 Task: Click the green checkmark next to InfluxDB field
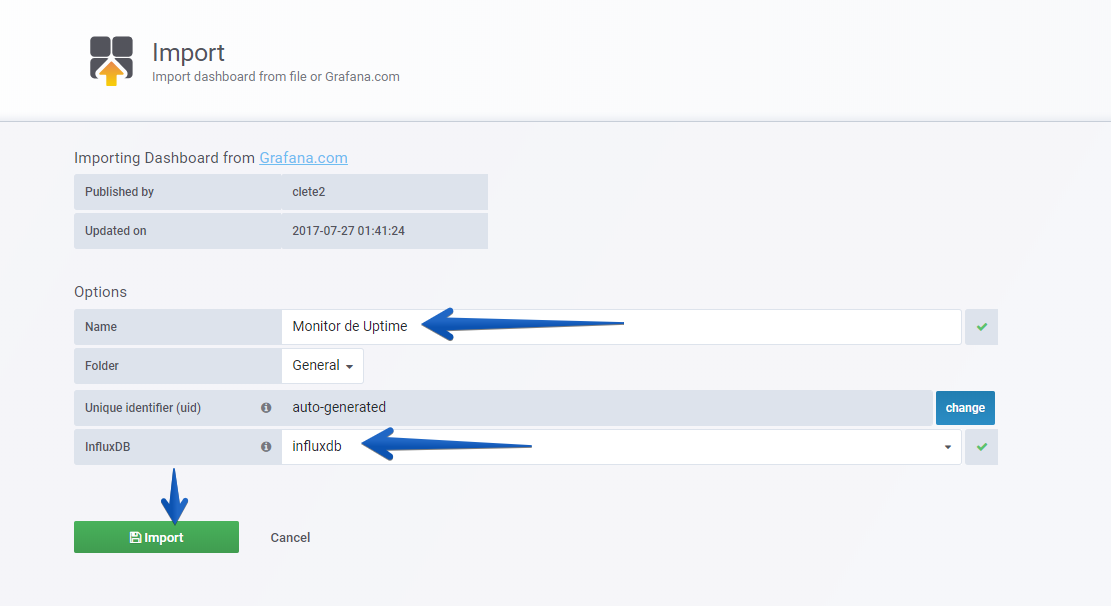tap(981, 447)
